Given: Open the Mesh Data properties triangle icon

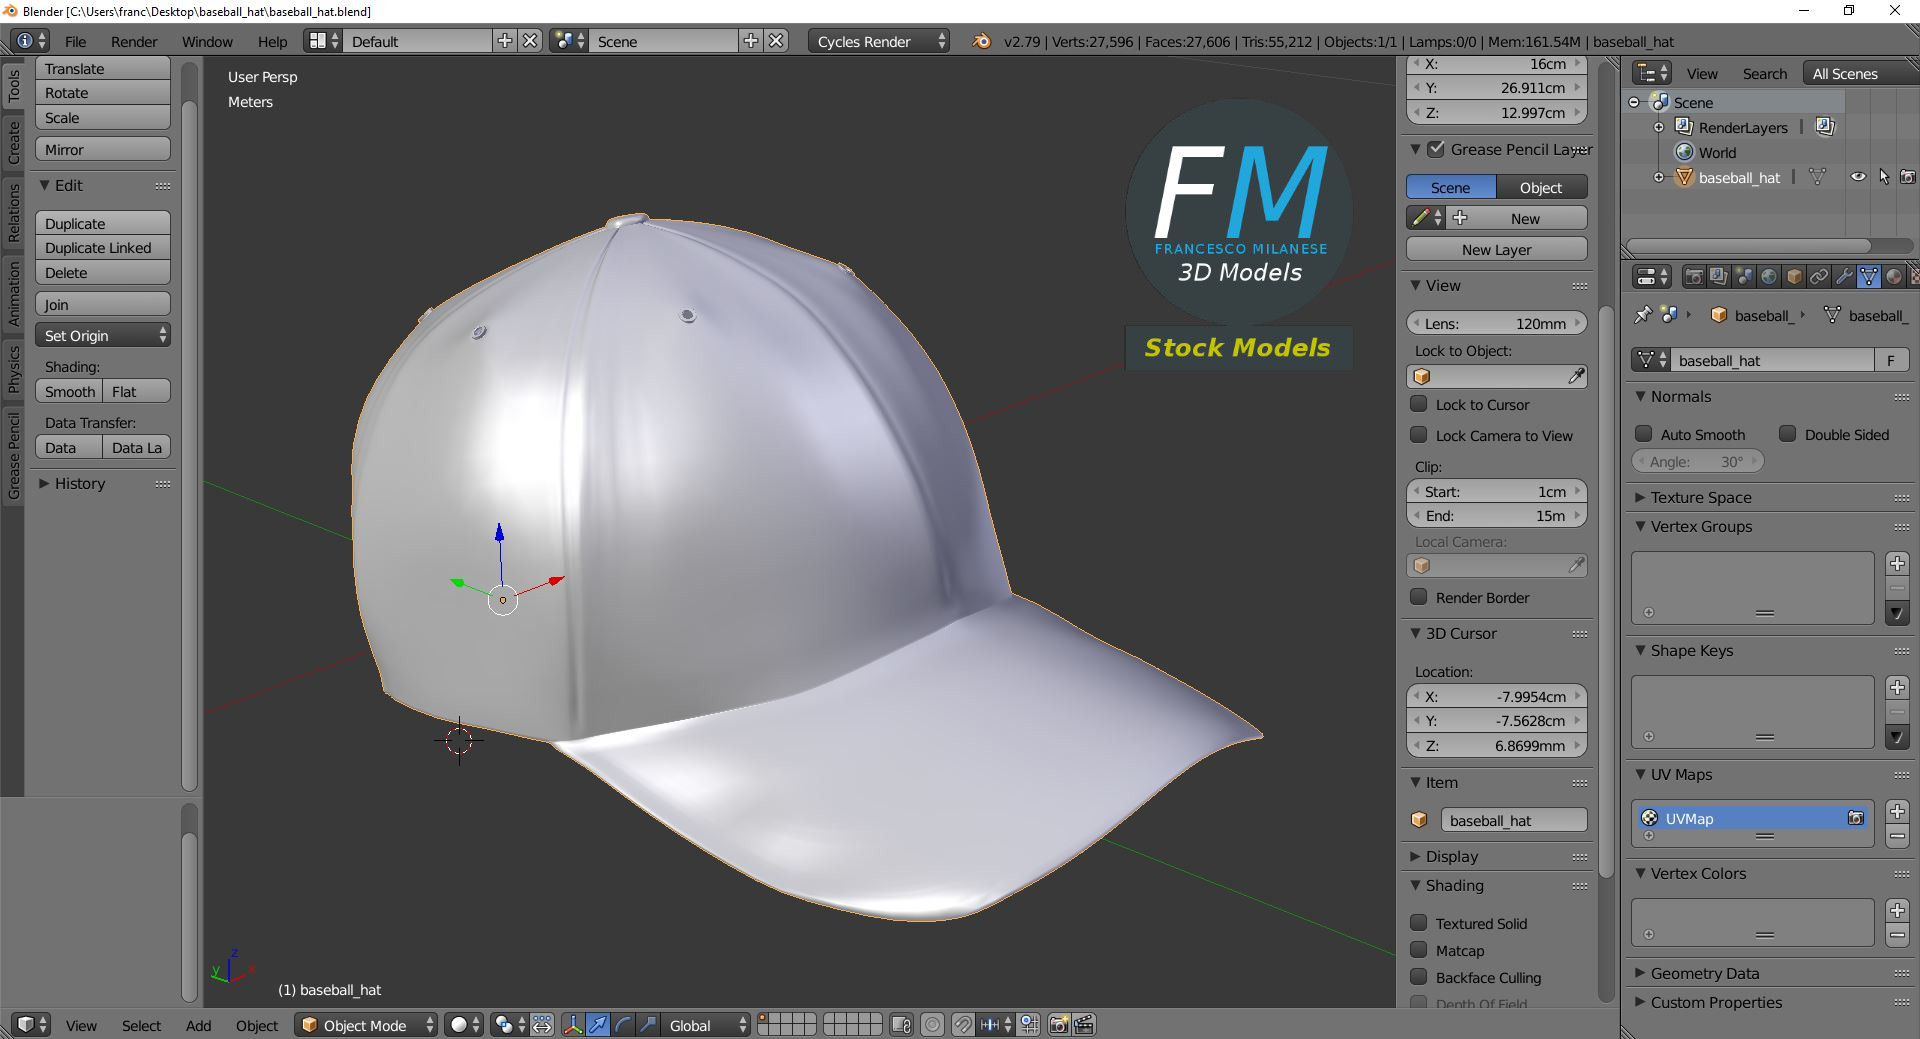Looking at the screenshot, I should [1869, 277].
